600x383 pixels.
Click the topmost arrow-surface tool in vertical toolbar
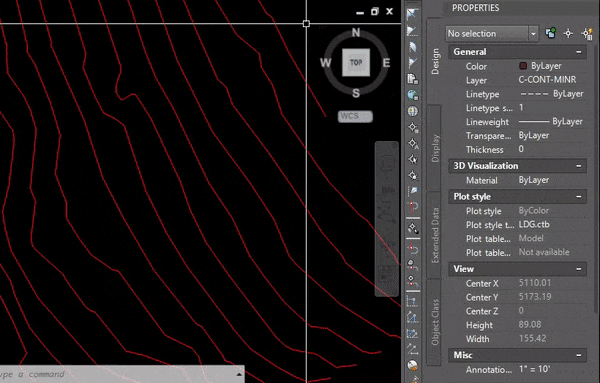click(412, 14)
